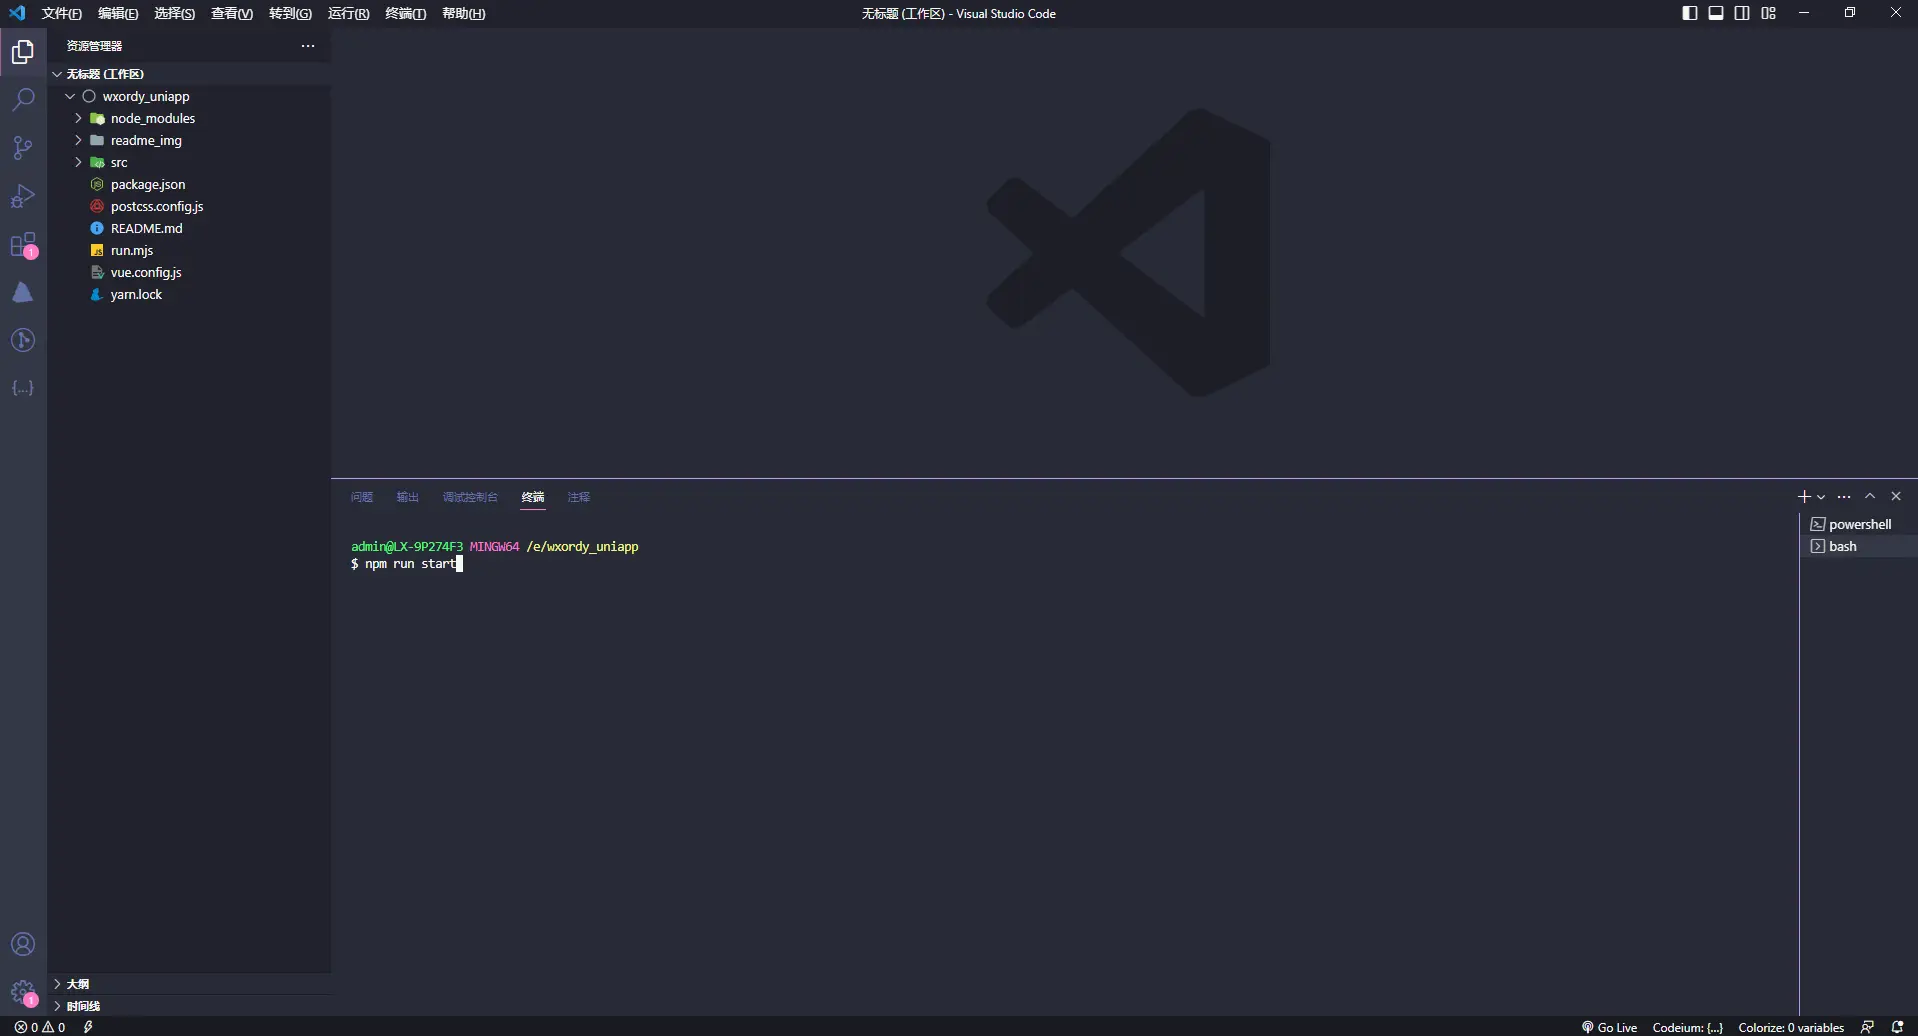Click the triangle-shaped extension icon in activity bar

tap(23, 292)
